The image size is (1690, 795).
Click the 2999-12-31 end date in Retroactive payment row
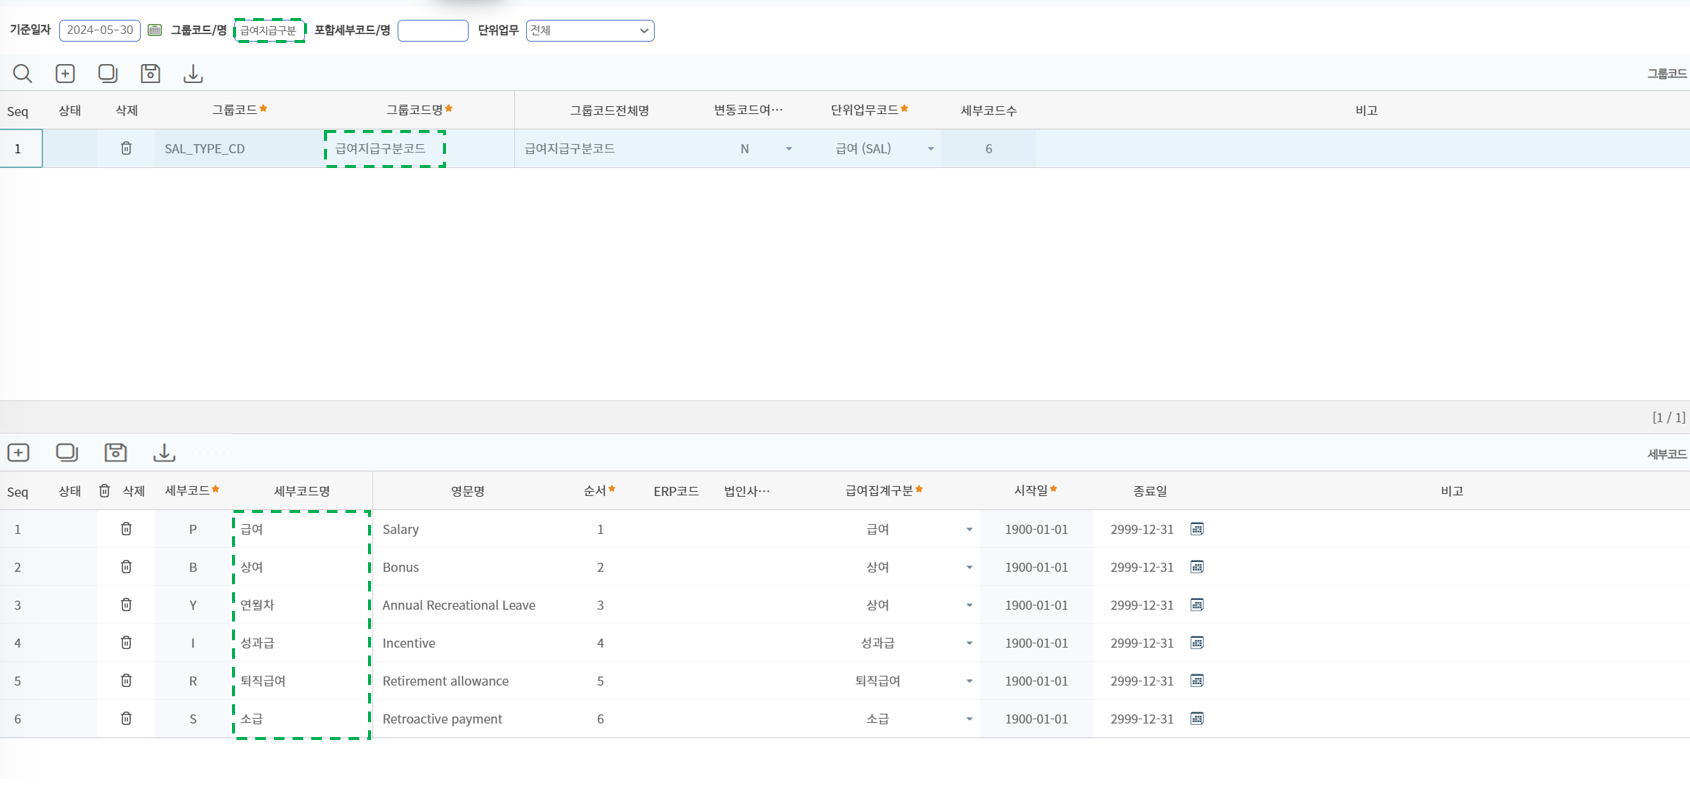(x=1142, y=719)
